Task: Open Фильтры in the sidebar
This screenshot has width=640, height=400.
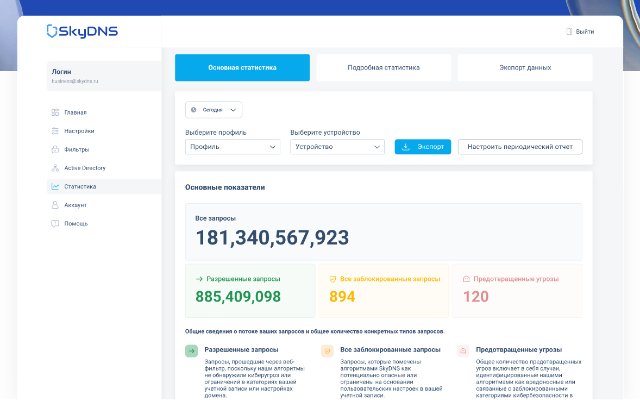Action: [104, 149]
